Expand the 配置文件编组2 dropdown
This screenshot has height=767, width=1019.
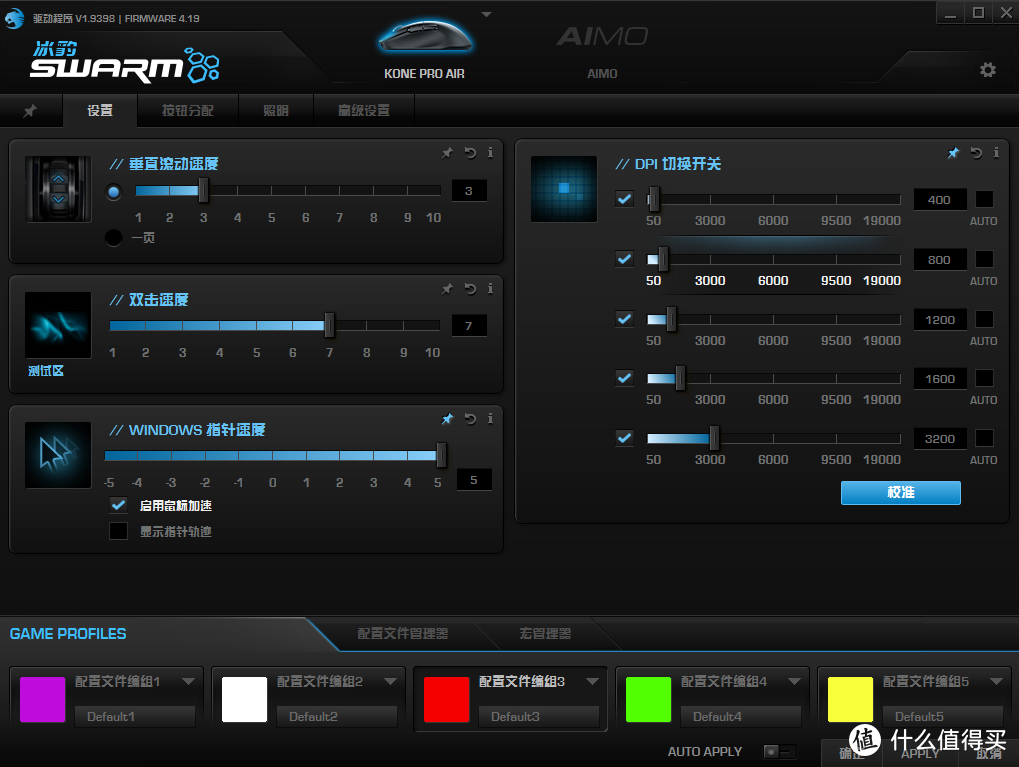(x=391, y=681)
